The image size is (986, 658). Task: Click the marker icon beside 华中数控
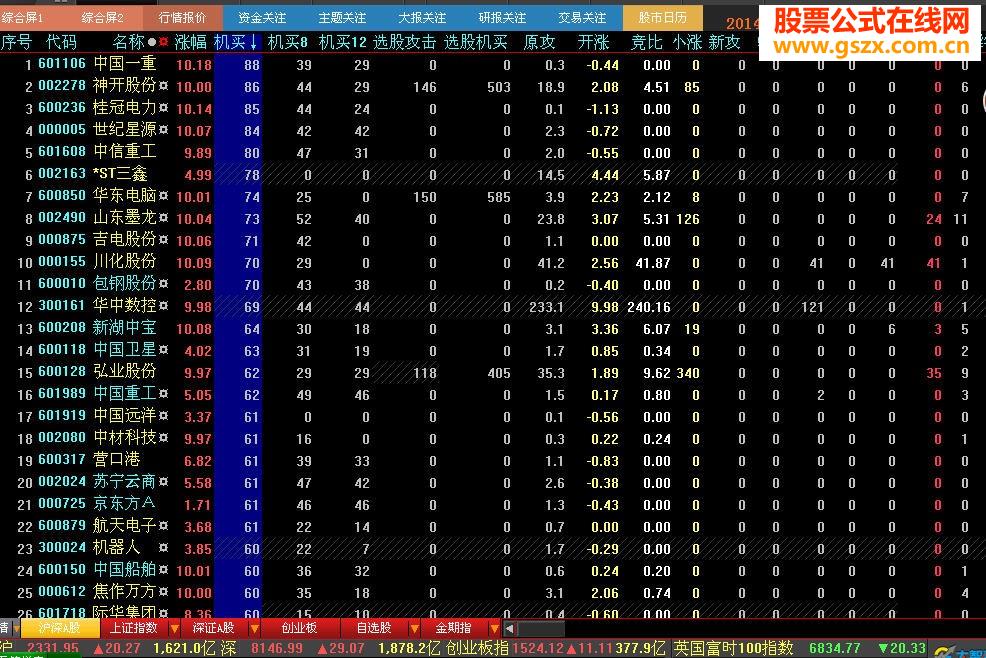coord(163,306)
